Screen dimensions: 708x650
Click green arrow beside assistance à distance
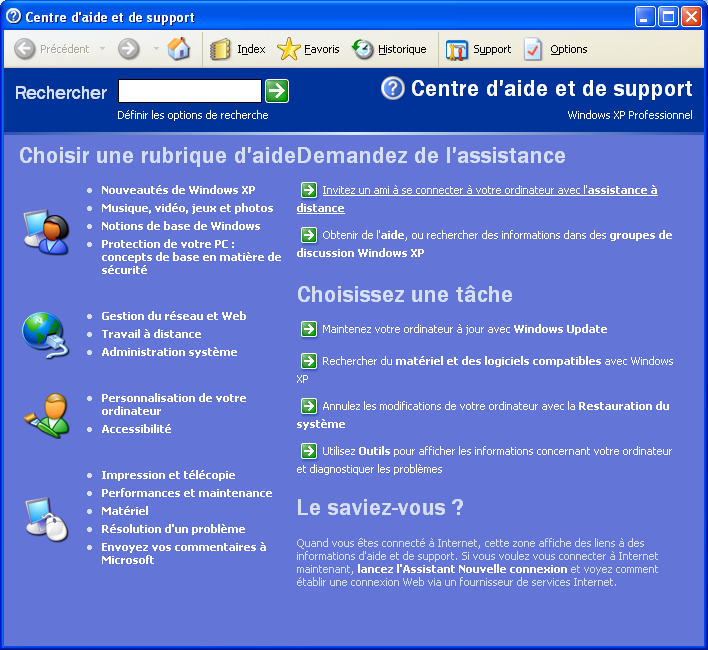point(309,190)
